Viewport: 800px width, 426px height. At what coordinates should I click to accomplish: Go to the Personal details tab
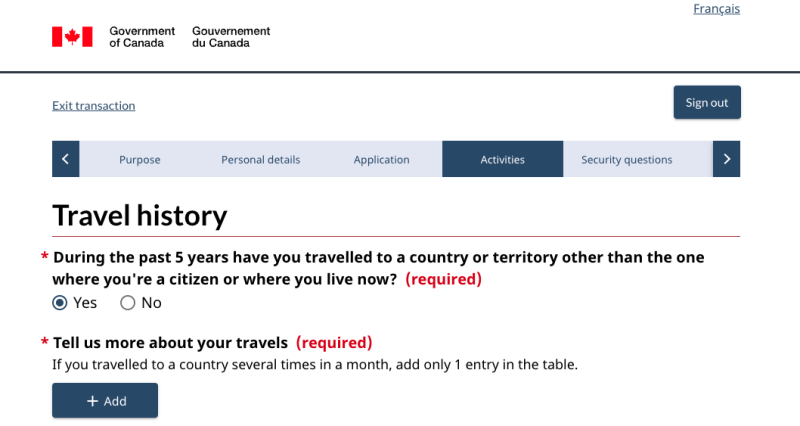(261, 160)
